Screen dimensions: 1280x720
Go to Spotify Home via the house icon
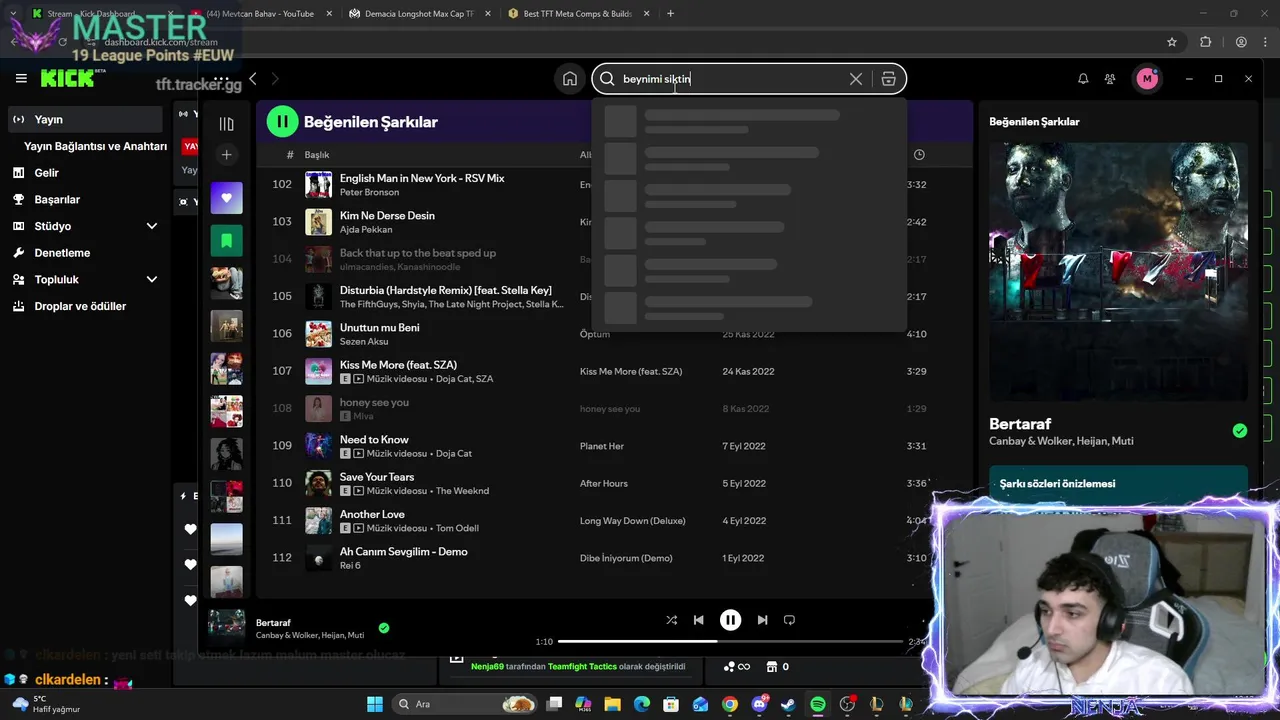(x=569, y=79)
